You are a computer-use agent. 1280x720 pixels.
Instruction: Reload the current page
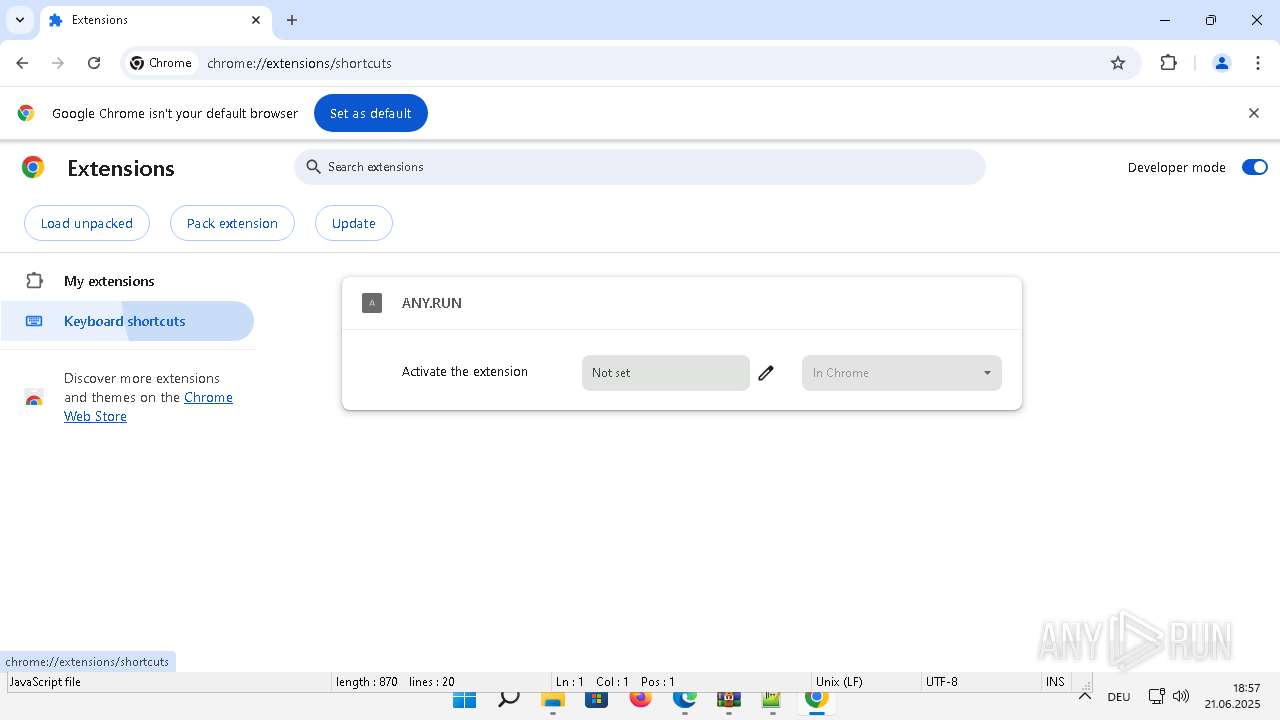[94, 63]
